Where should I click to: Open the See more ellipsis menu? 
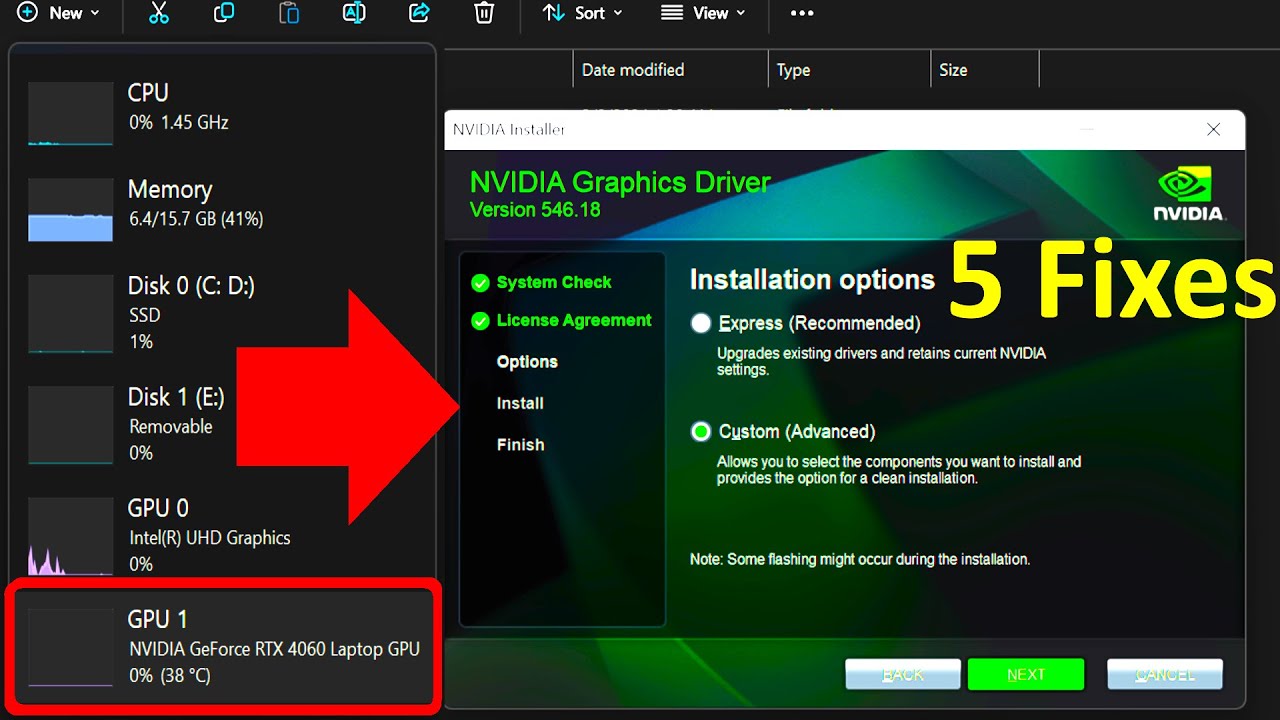(802, 13)
